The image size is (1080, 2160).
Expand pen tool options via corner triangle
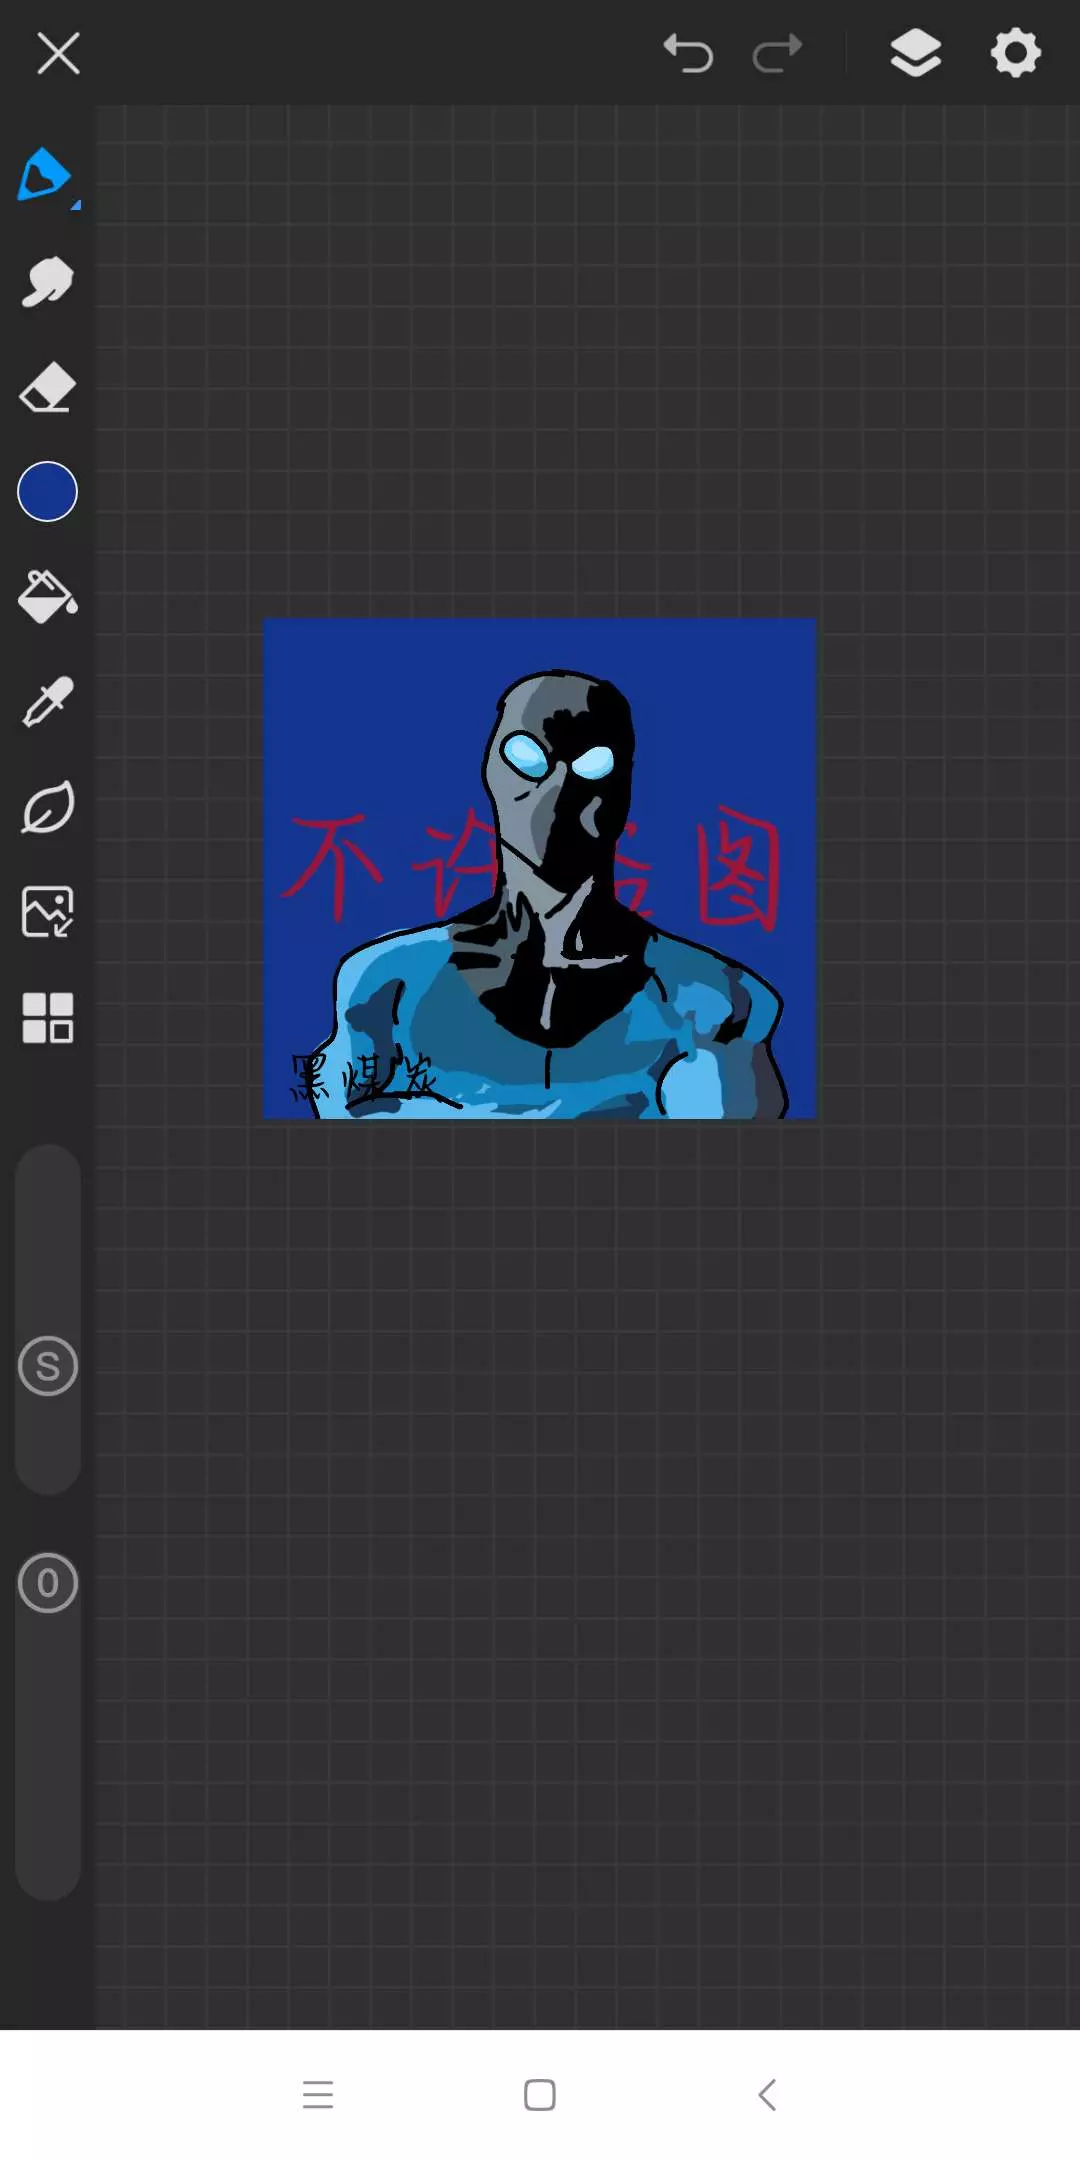[x=76, y=205]
